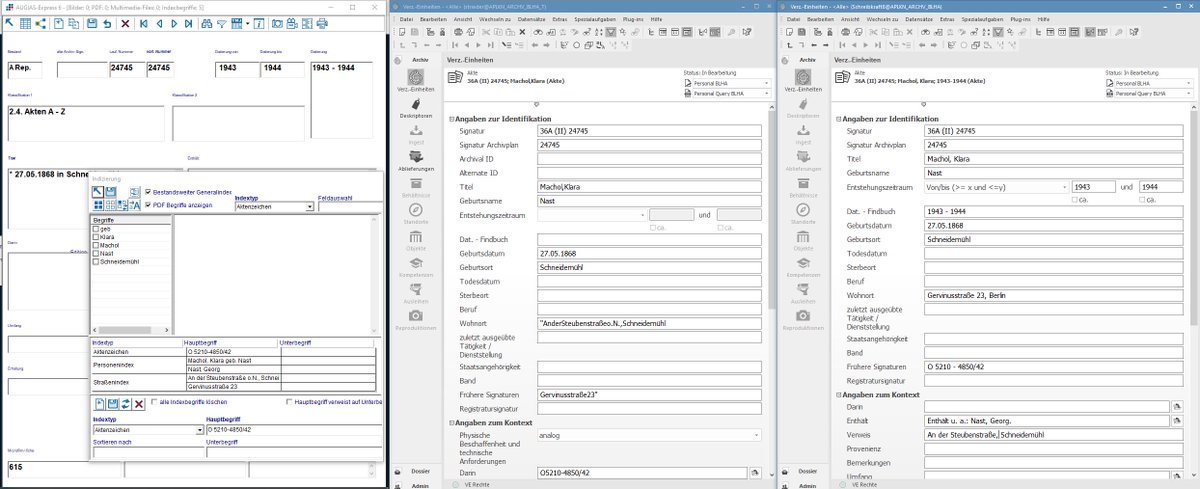Open search with binoculars icon in AUGIAS-Express
Screen dimensions: 1200x489
pos(206,23)
